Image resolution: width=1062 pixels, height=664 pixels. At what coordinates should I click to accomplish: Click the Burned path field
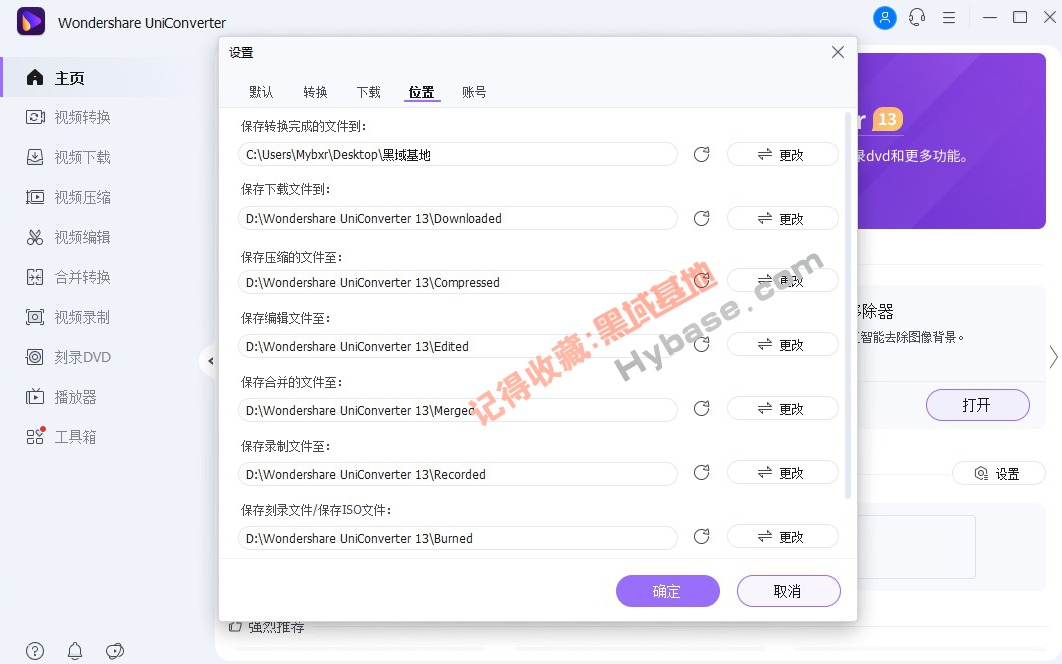(x=457, y=538)
